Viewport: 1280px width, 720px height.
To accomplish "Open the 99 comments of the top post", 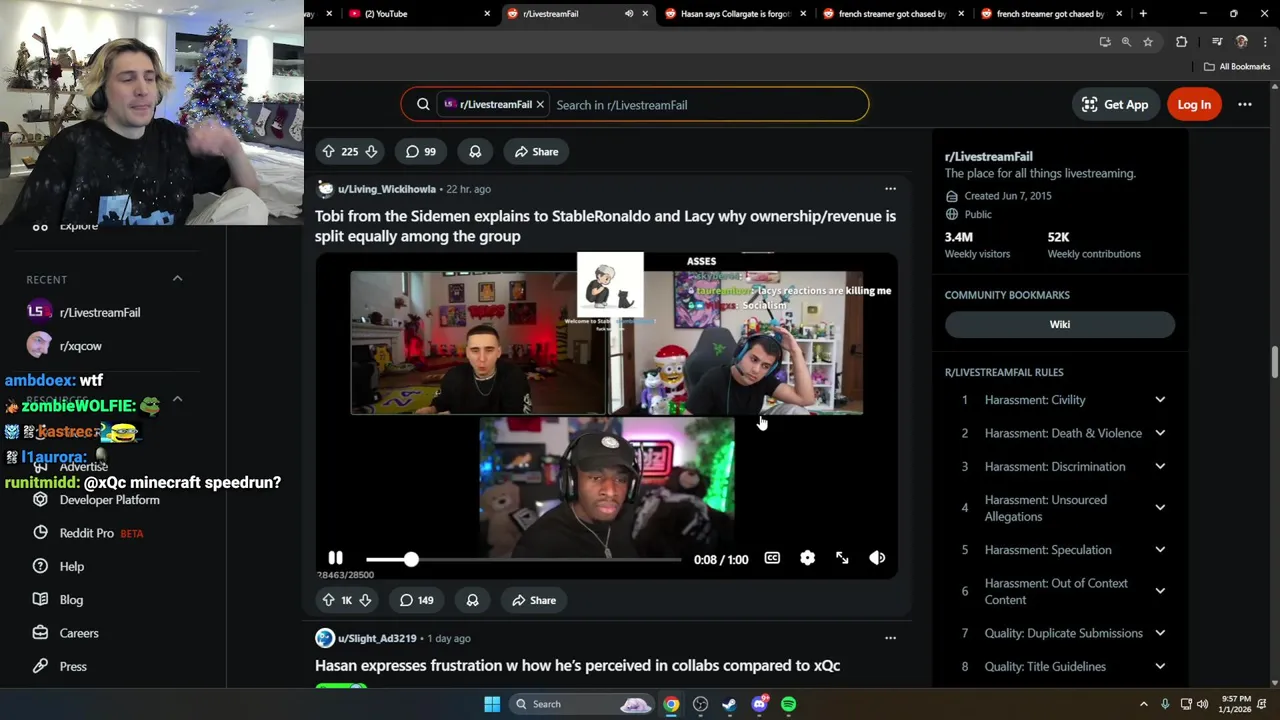I will coord(420,152).
